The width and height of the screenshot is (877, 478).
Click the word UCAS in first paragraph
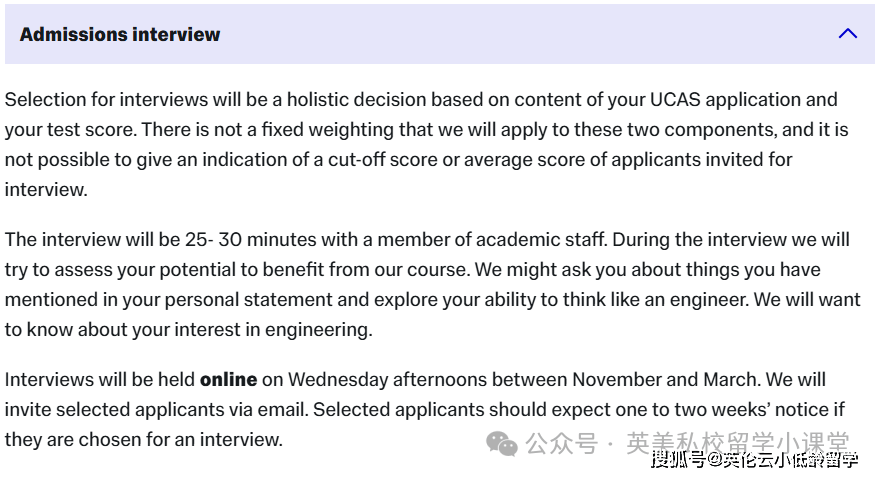[x=675, y=100]
